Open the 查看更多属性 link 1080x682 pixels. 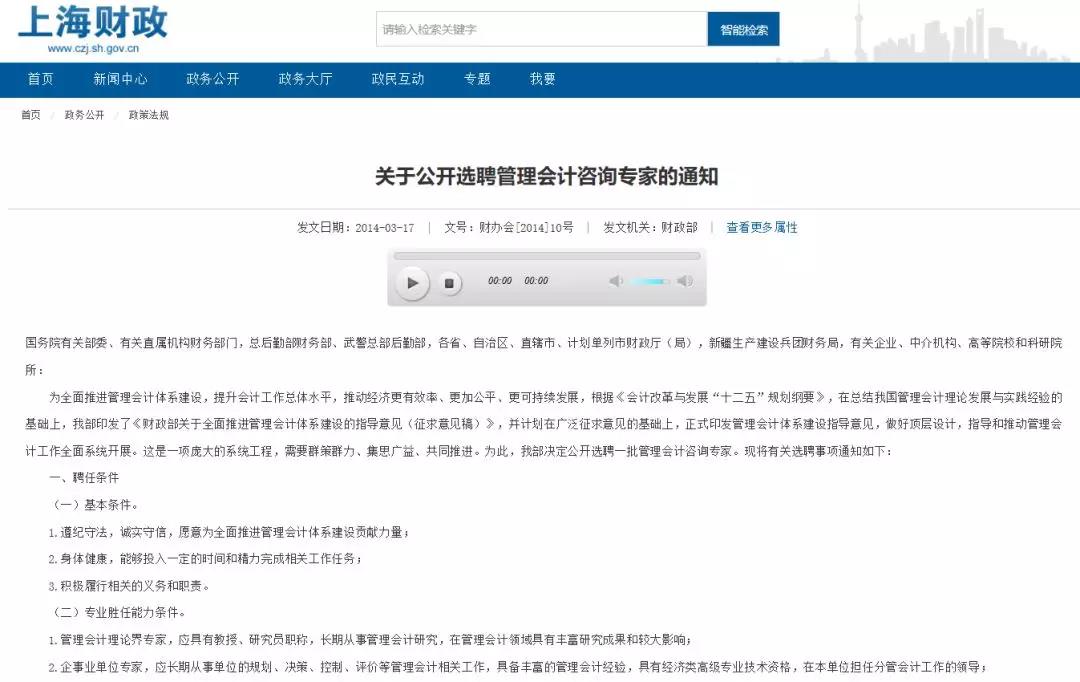click(762, 228)
